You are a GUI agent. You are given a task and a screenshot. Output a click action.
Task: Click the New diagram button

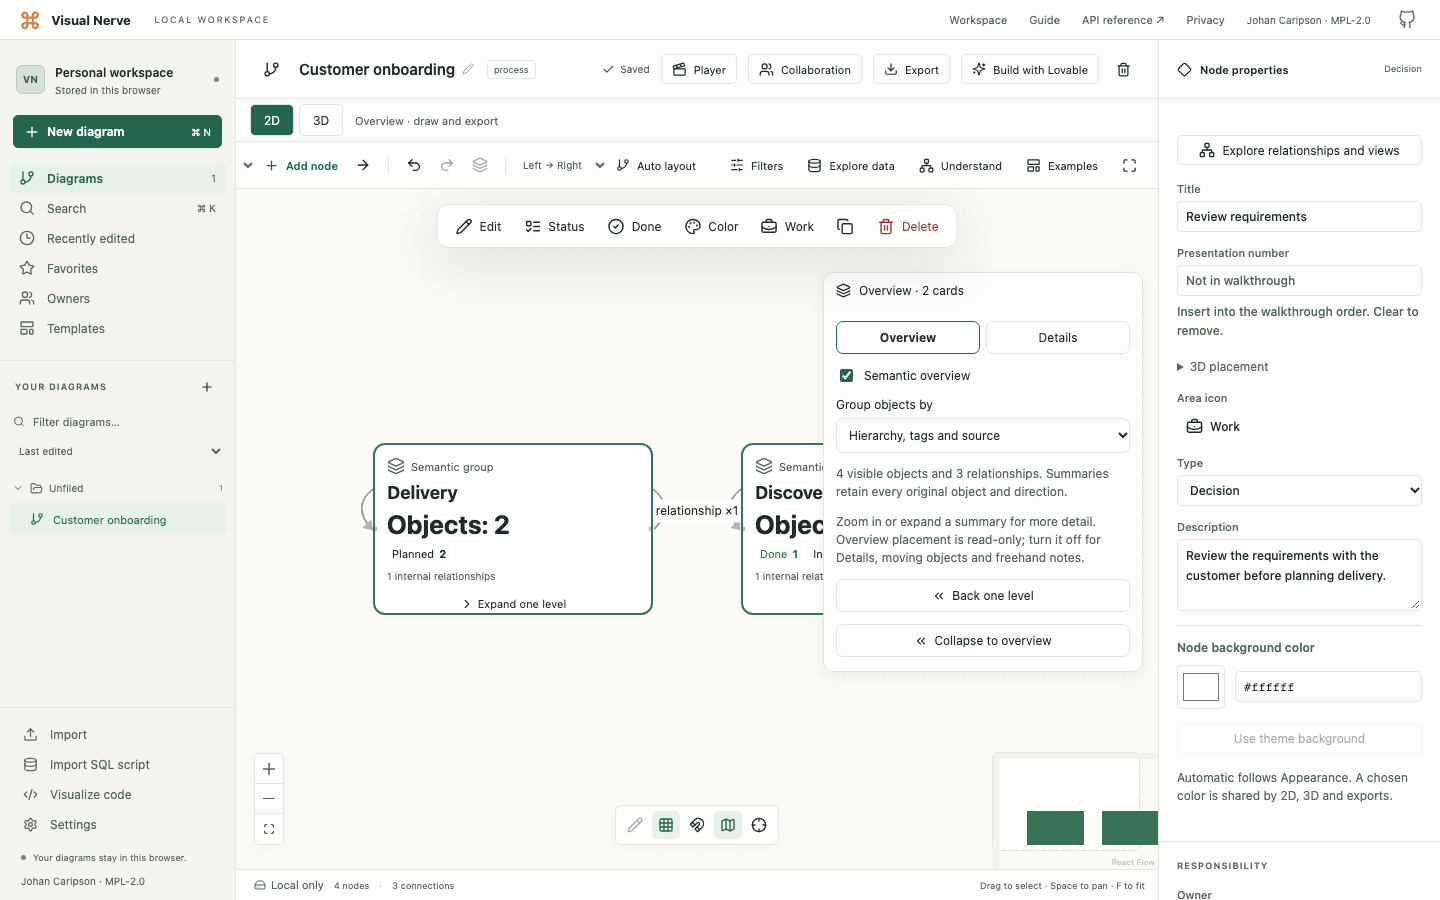pyautogui.click(x=118, y=131)
